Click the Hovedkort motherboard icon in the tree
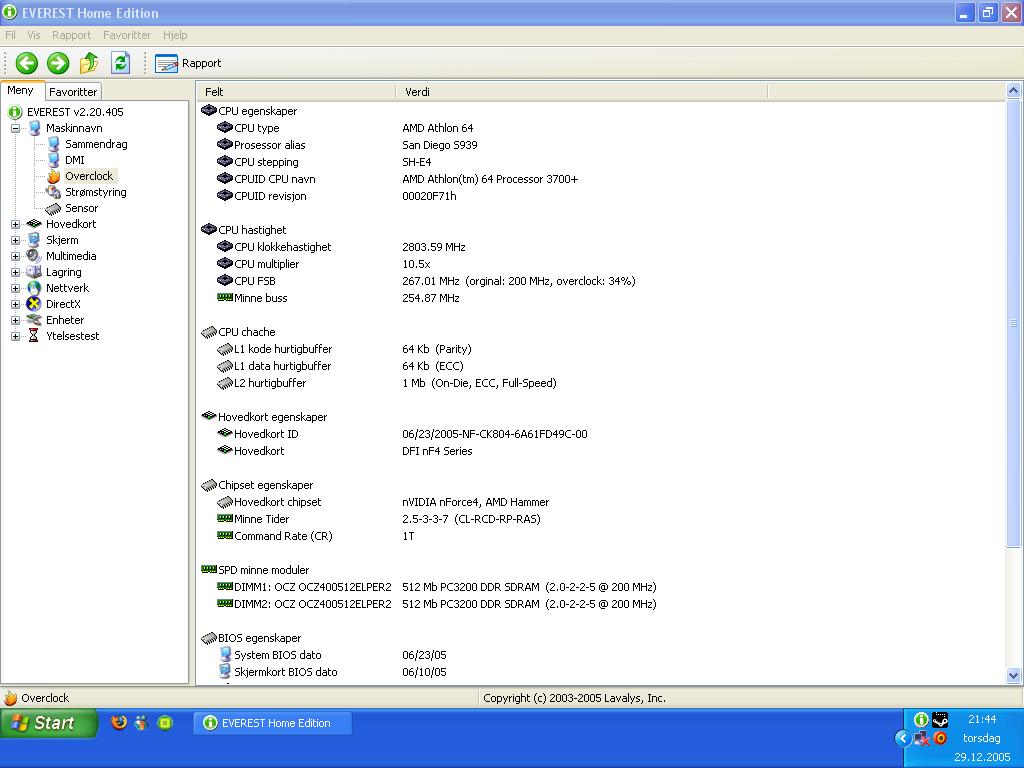This screenshot has height=768, width=1024. pyautogui.click(x=34, y=224)
